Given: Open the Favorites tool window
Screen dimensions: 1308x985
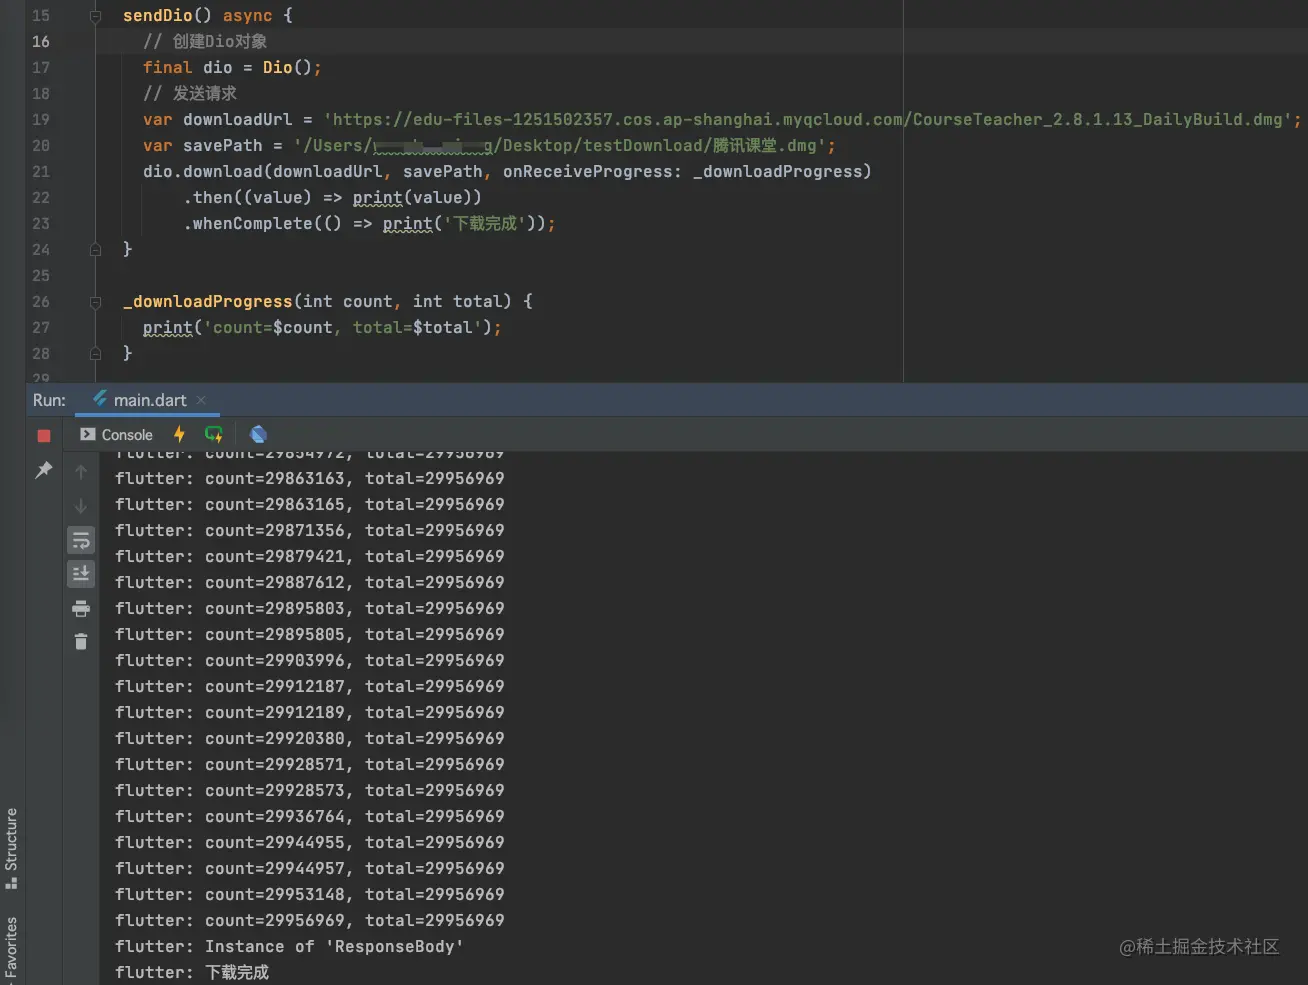Looking at the screenshot, I should click(11, 948).
